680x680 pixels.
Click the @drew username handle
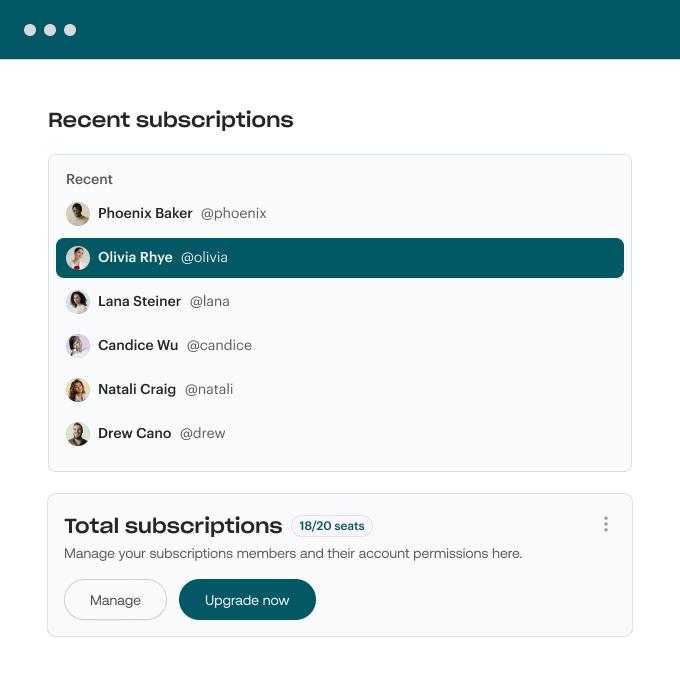click(202, 434)
